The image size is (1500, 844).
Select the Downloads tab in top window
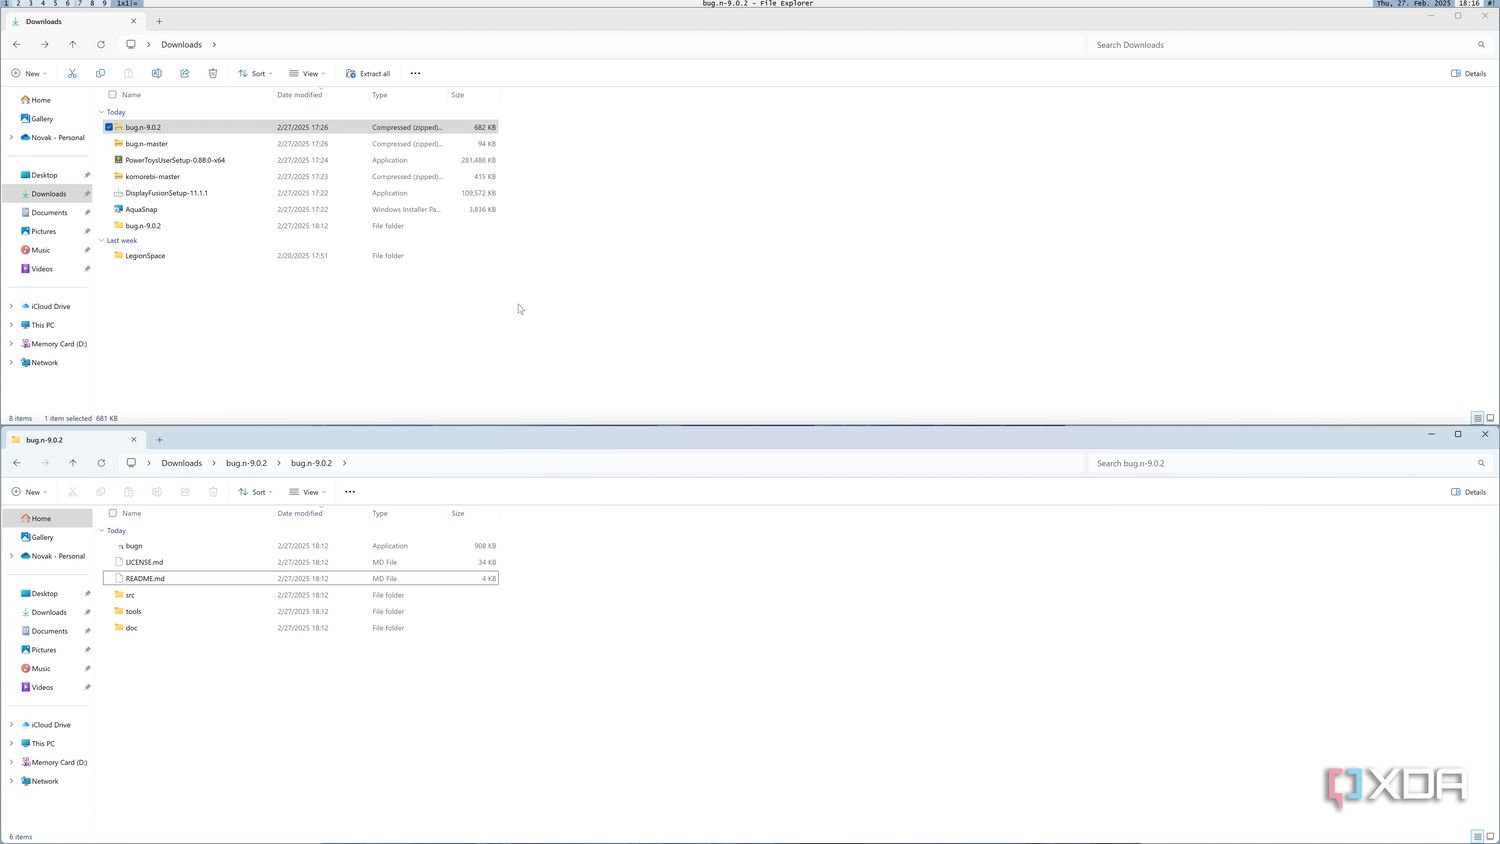[74, 21]
